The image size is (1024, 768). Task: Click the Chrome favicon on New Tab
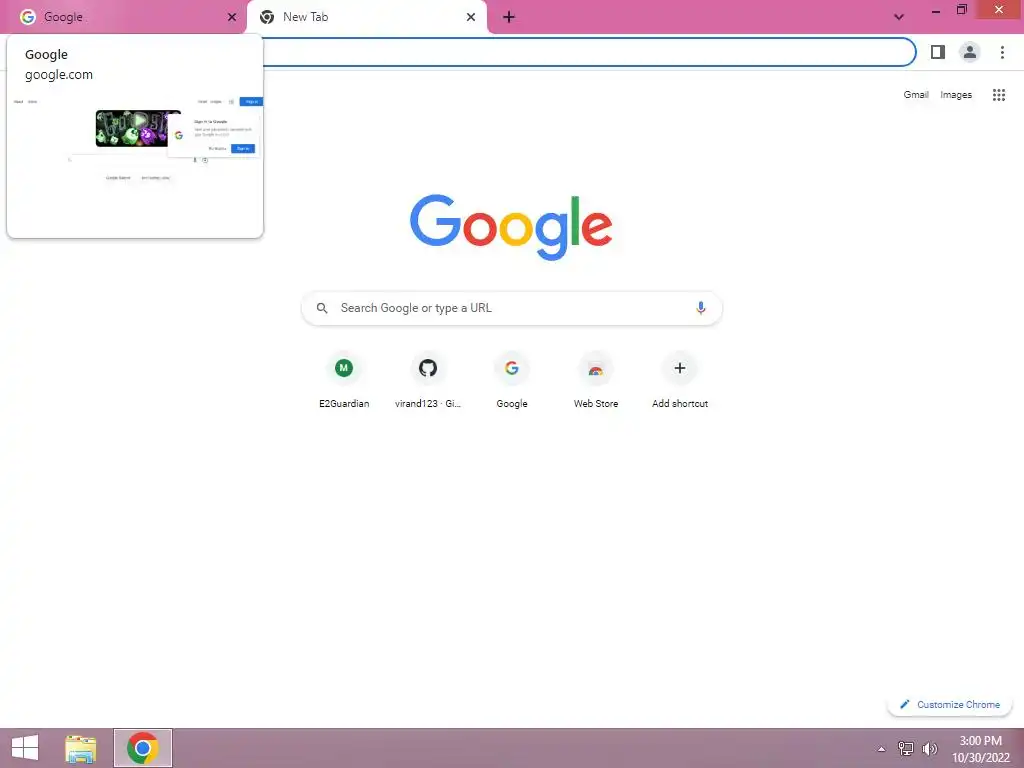pyautogui.click(x=266, y=17)
